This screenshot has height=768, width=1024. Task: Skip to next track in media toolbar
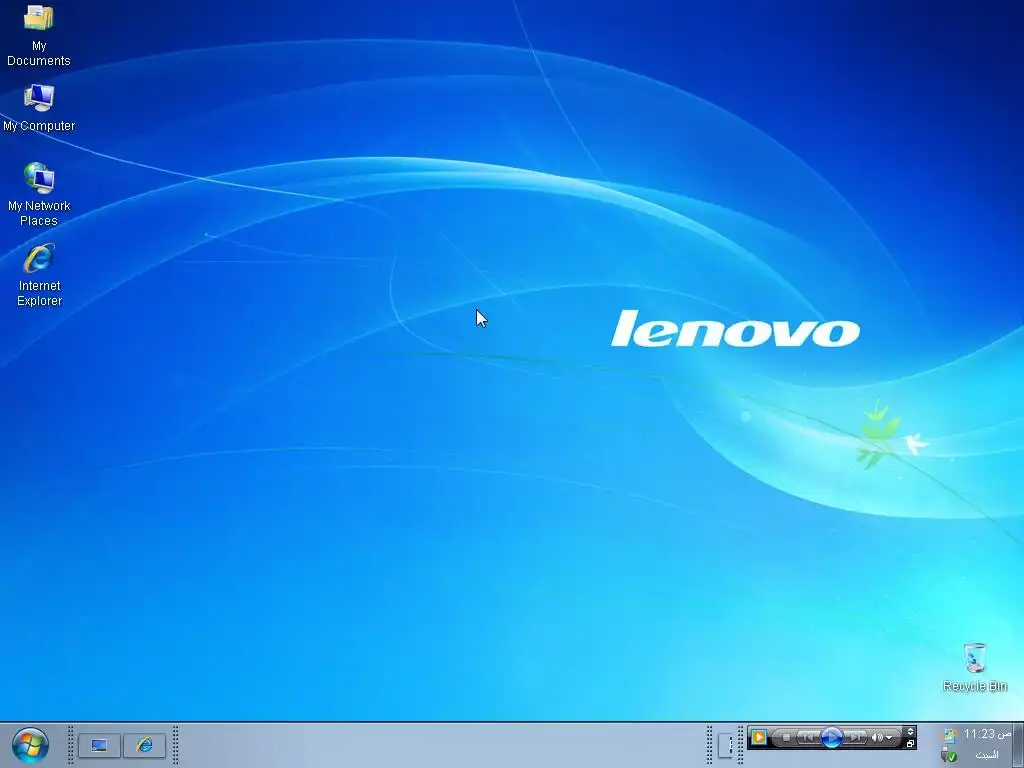[856, 737]
